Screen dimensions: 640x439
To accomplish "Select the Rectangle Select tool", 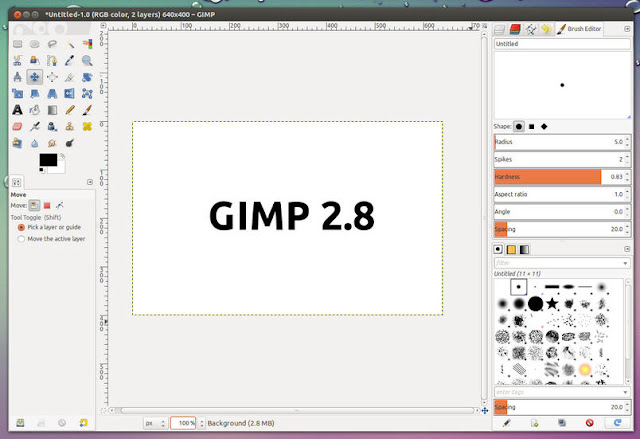I will 18,44.
